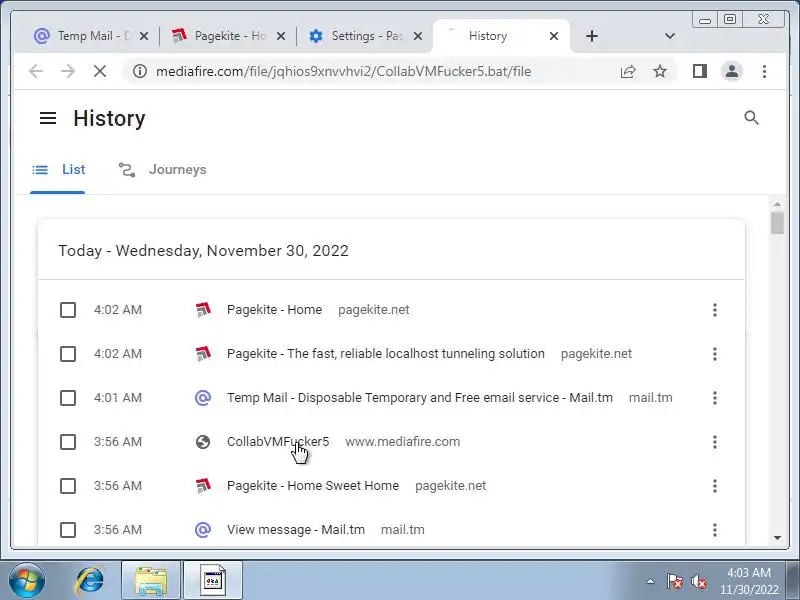
Task: Open the Temp Mail Disposable Temporary link
Action: (420, 397)
